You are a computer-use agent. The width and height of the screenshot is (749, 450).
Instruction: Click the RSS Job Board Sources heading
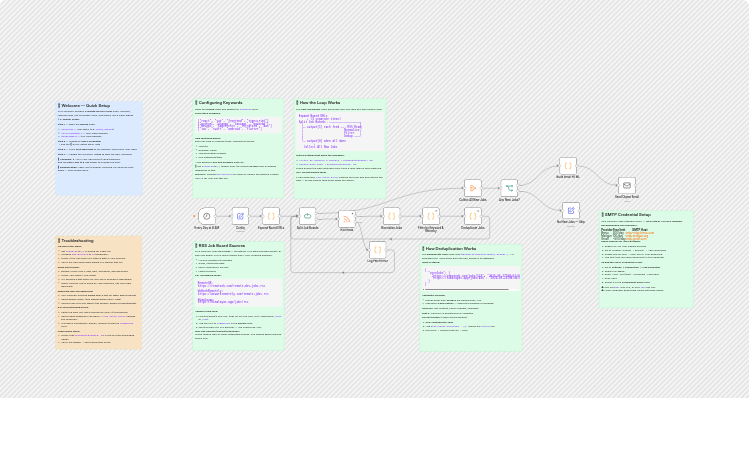tap(222, 246)
